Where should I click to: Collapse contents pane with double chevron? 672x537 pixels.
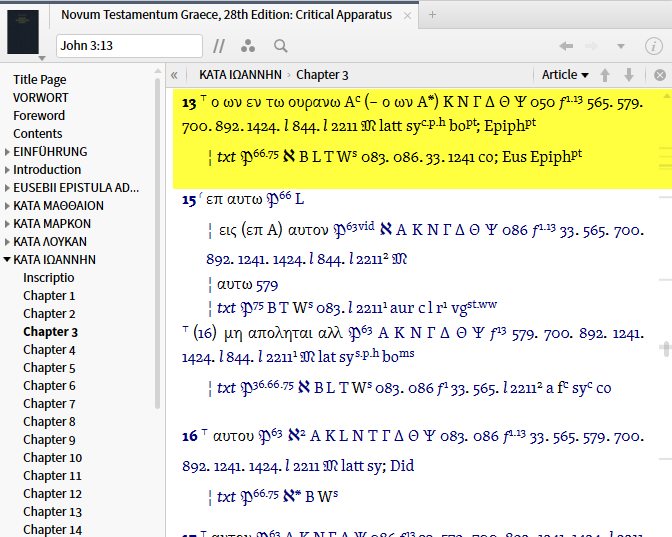point(174,75)
